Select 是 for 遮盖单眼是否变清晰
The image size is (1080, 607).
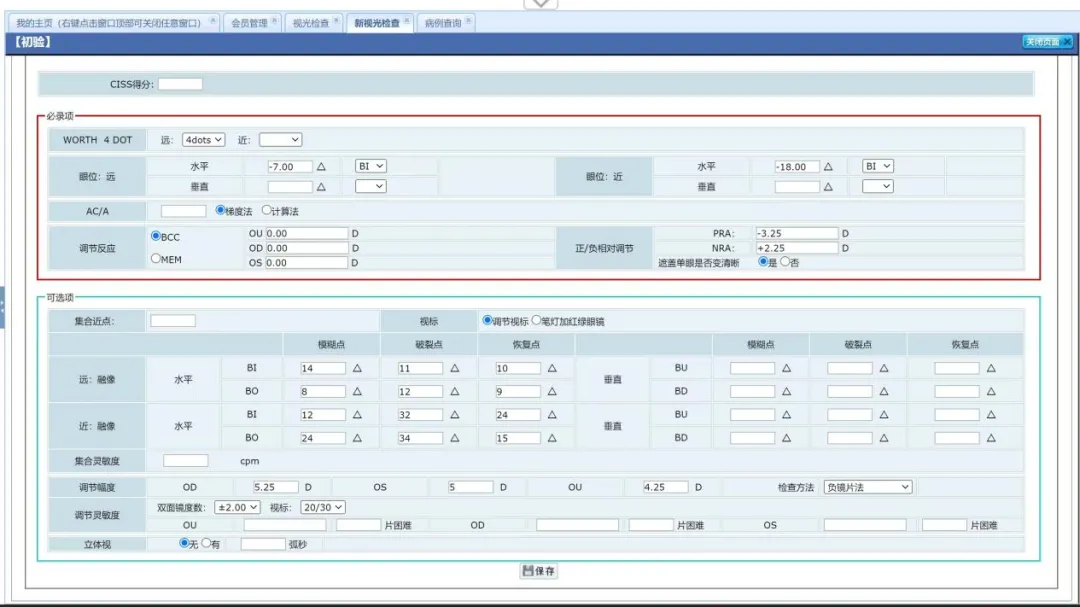tap(762, 262)
